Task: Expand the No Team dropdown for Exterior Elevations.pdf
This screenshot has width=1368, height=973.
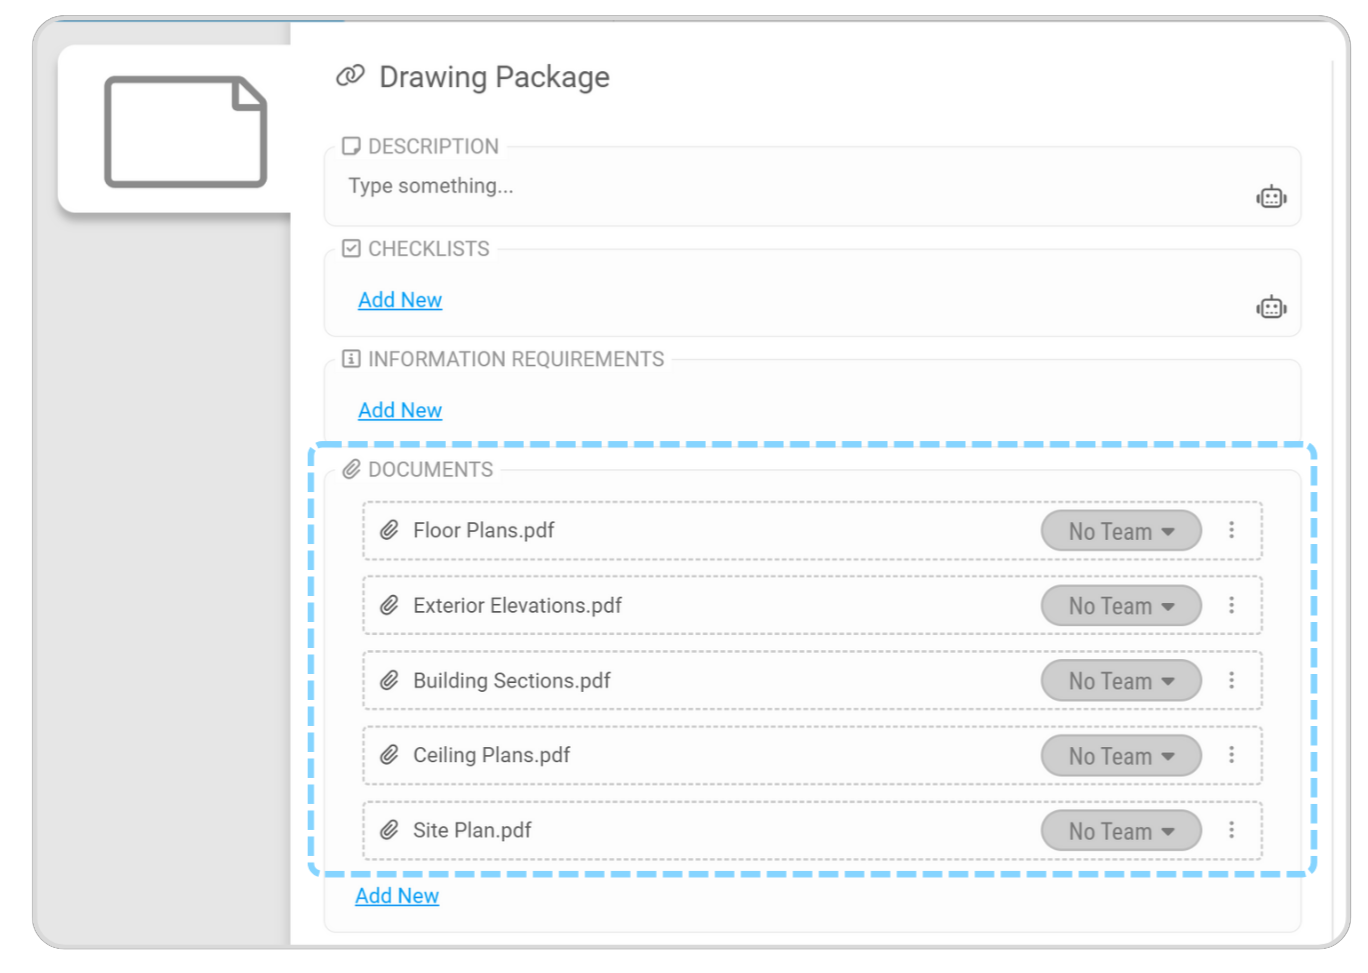Action: (x=1120, y=606)
